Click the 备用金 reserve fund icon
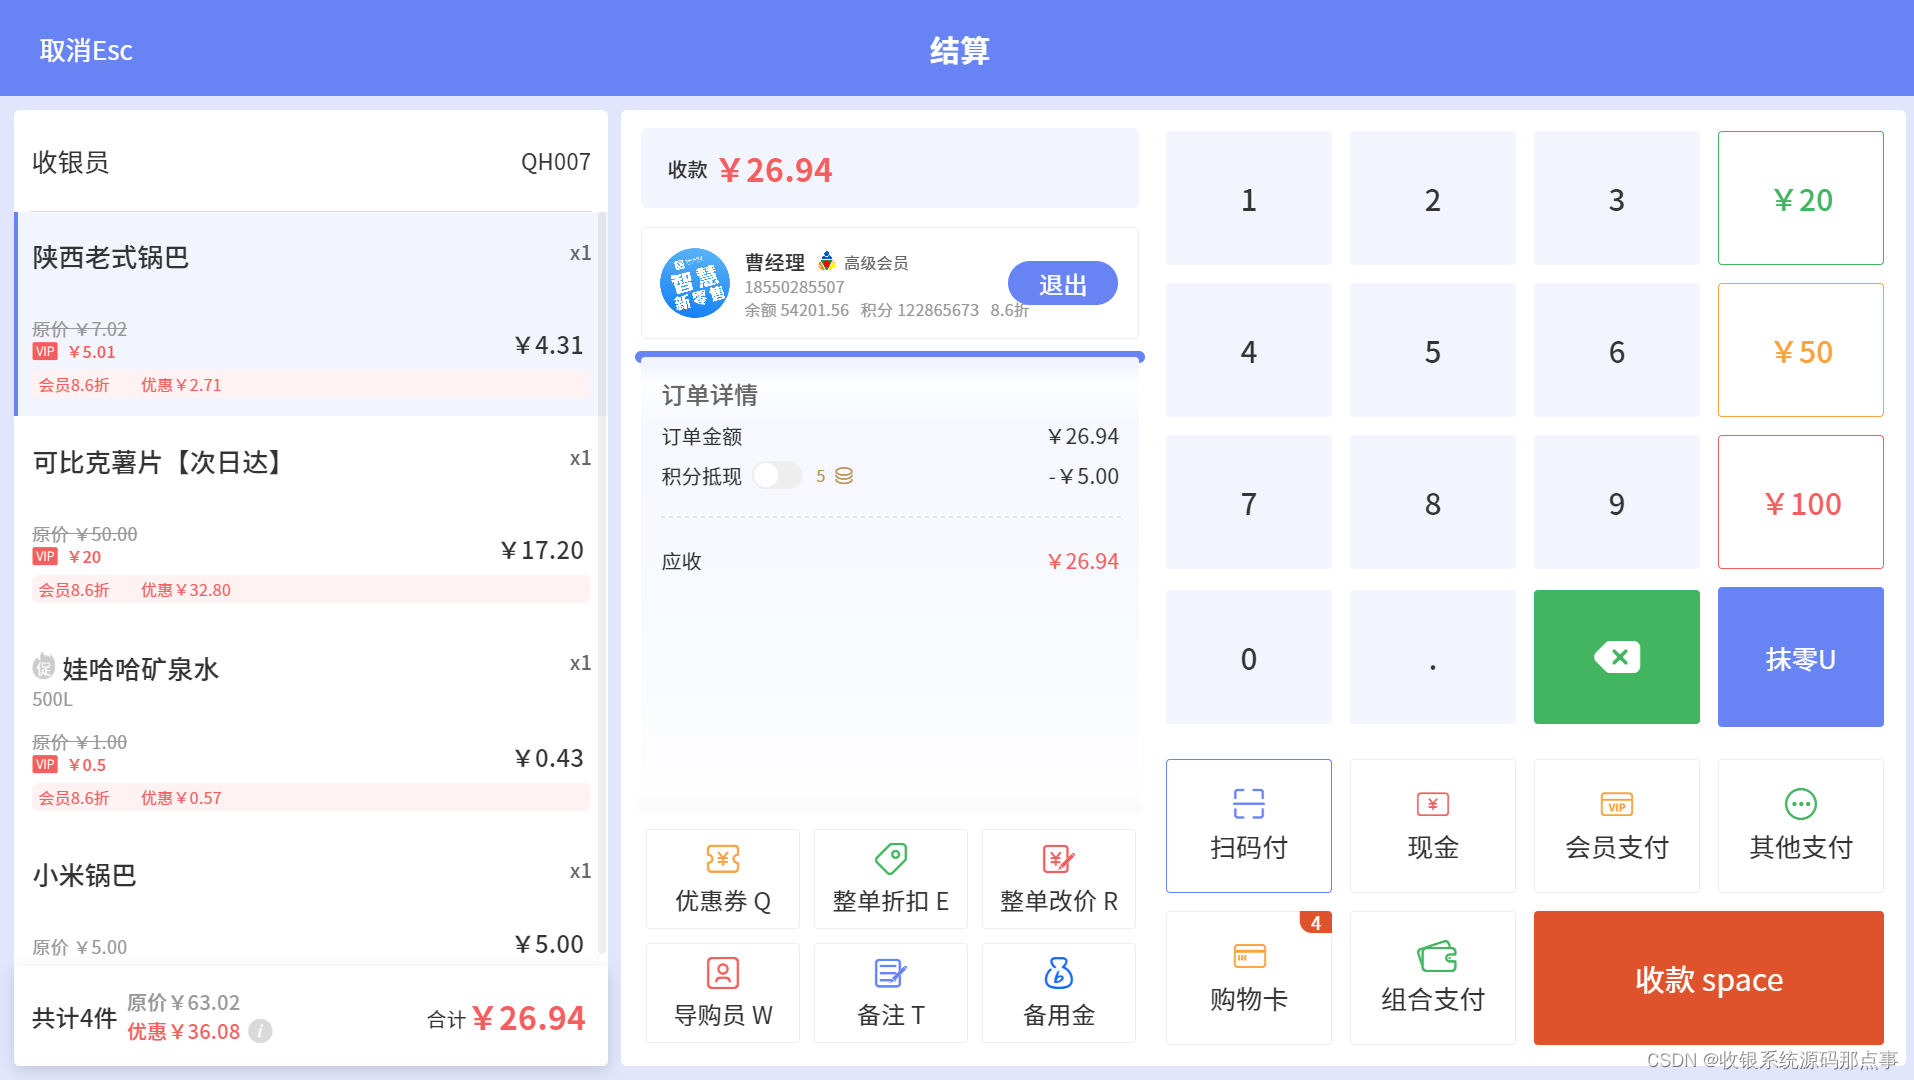 [x=1058, y=992]
